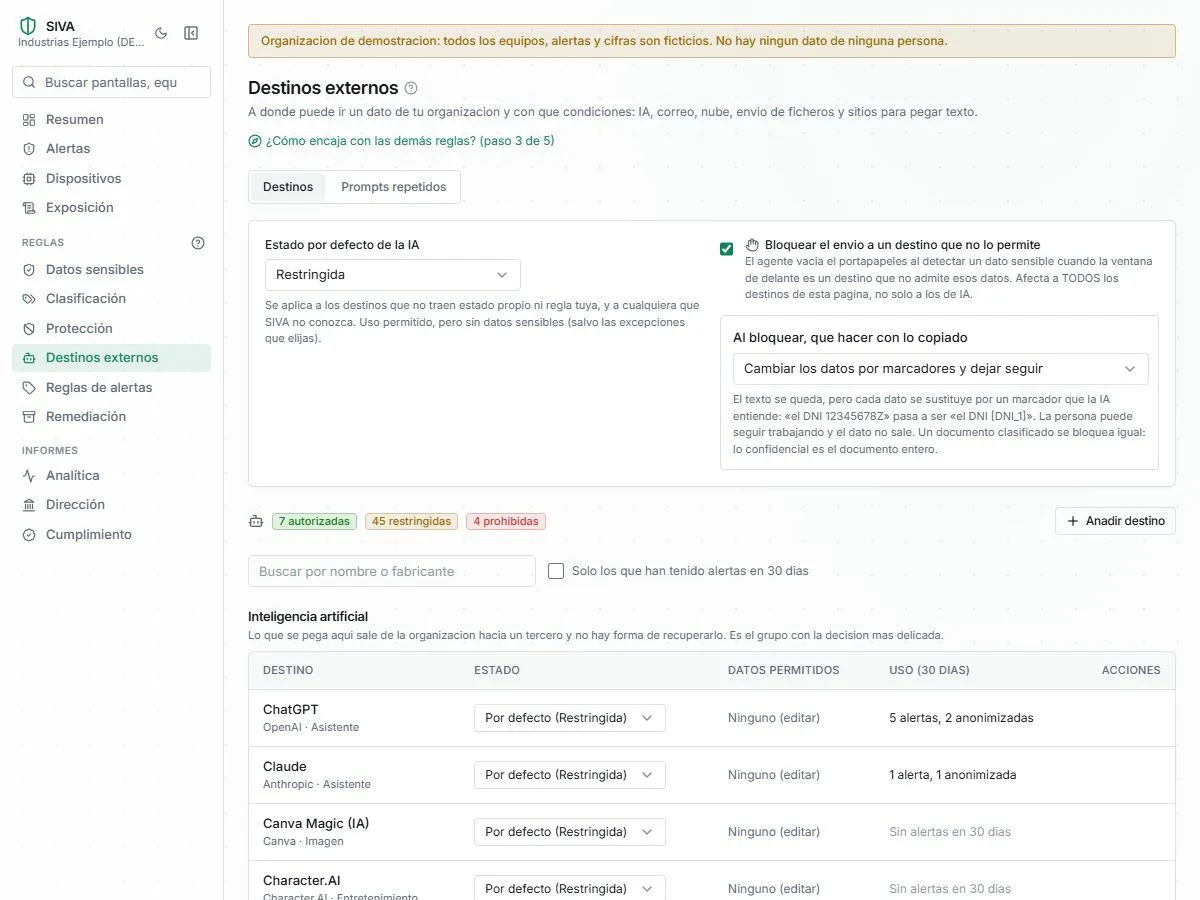The width and height of the screenshot is (1200, 900).
Task: Click the Datos sensibles shield icon
Action: [x=28, y=270]
